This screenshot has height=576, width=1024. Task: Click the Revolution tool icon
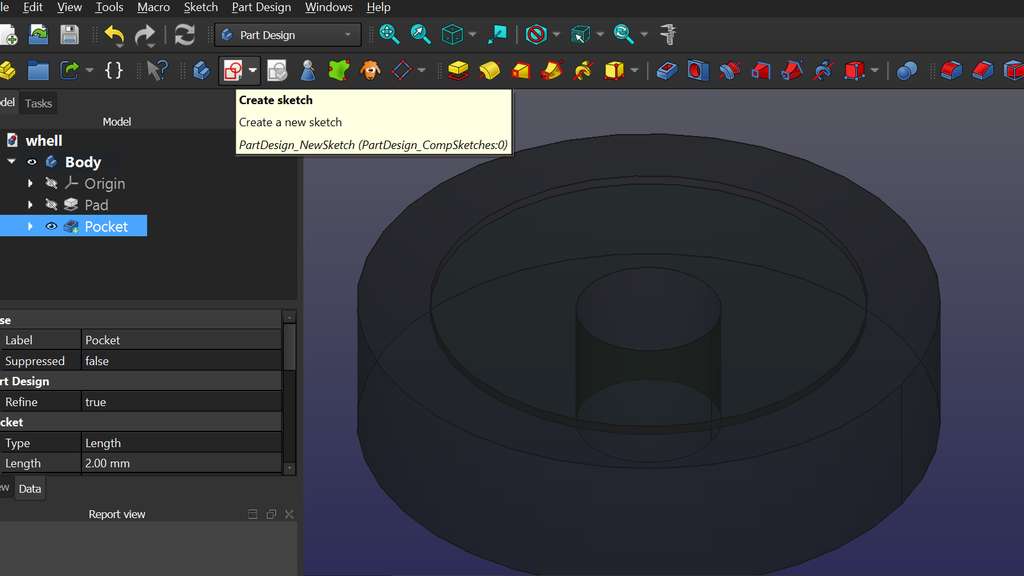click(x=489, y=70)
